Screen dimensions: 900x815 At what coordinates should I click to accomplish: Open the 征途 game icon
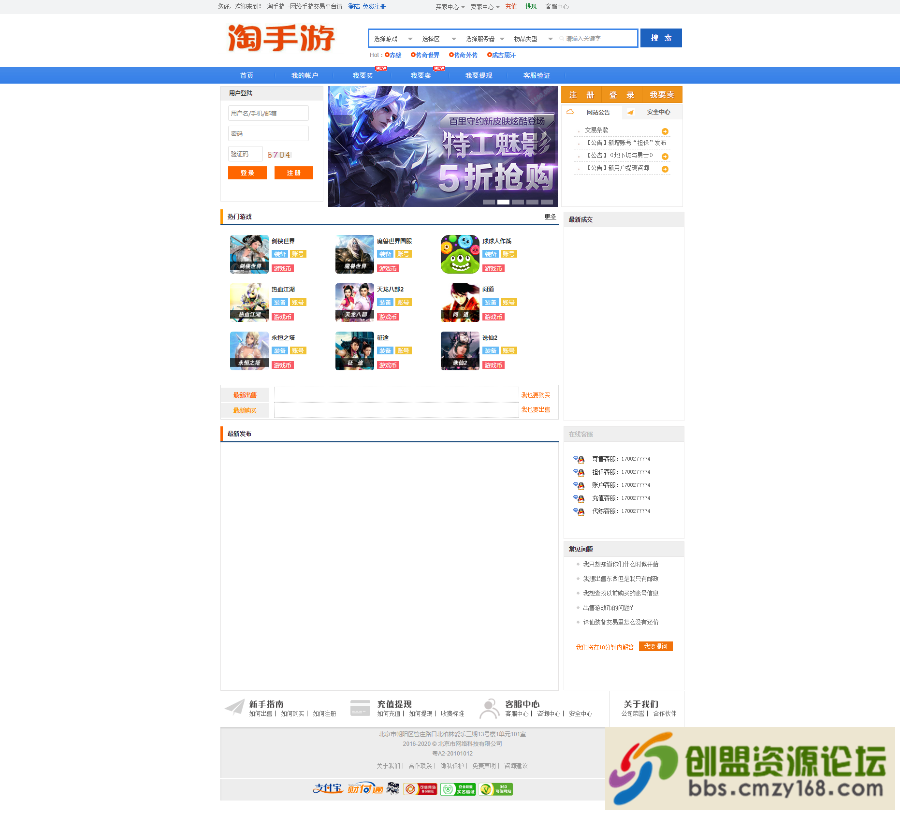pos(354,350)
